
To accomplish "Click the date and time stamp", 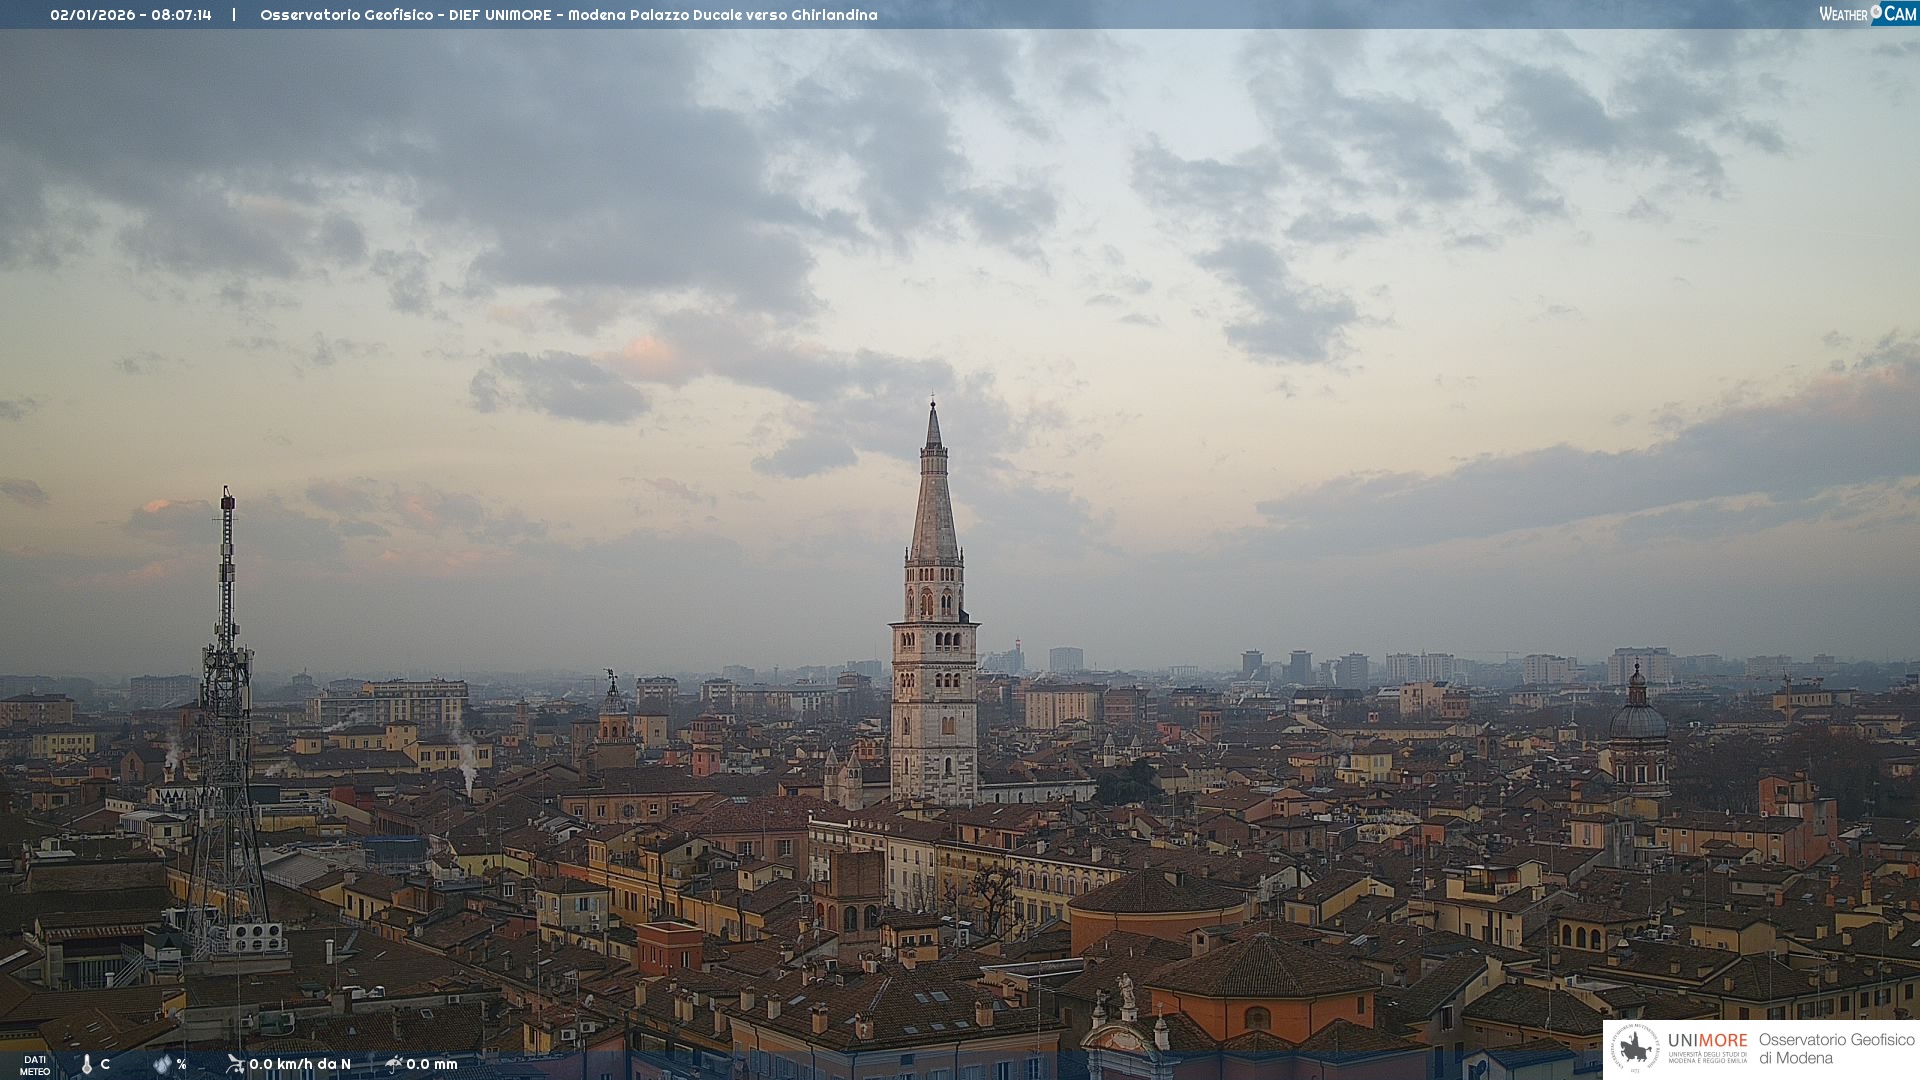I will [131, 15].
